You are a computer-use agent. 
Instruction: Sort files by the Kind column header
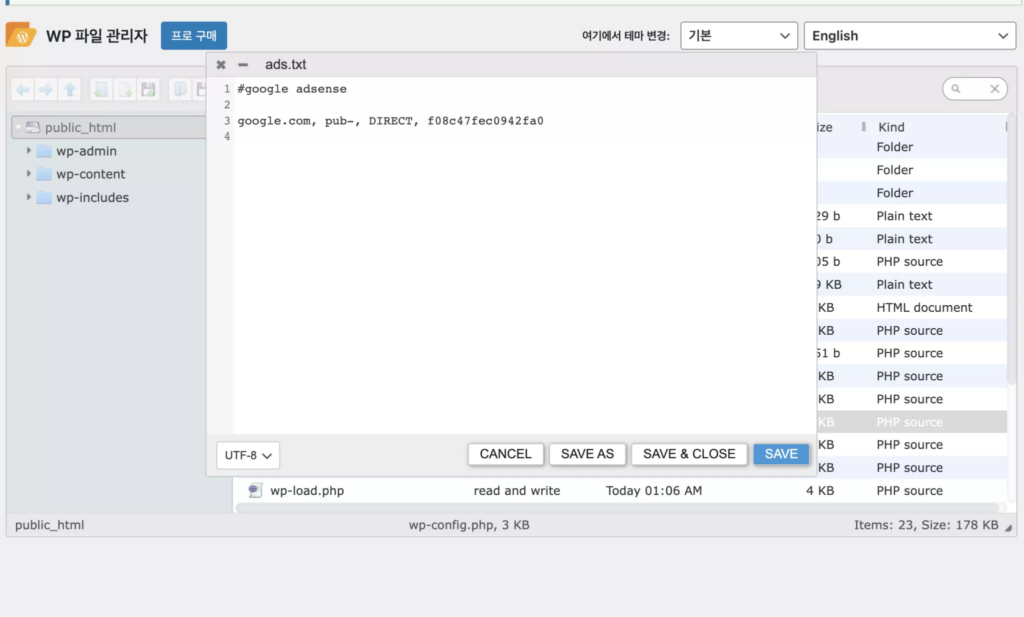tap(891, 127)
